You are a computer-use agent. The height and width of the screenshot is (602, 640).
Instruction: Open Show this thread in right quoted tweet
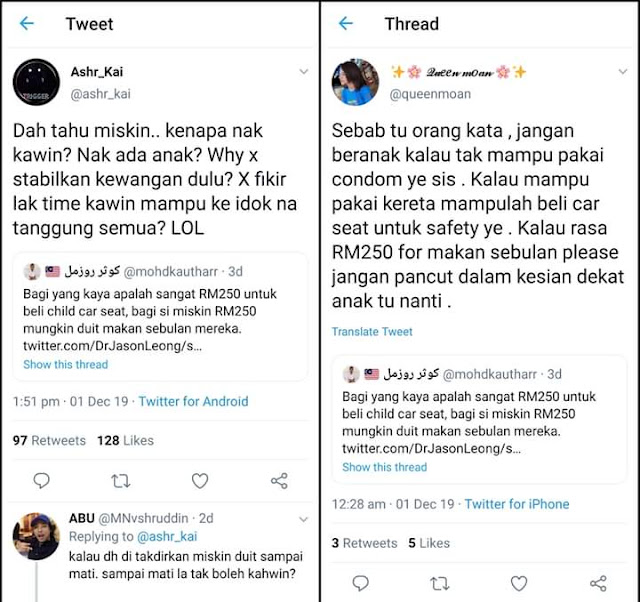pyautogui.click(x=384, y=467)
